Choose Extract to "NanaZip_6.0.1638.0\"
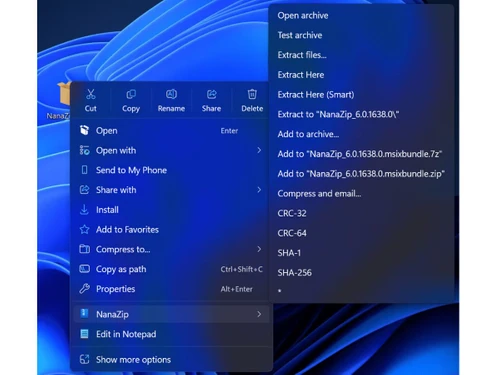The image size is (500, 375). pos(361,114)
